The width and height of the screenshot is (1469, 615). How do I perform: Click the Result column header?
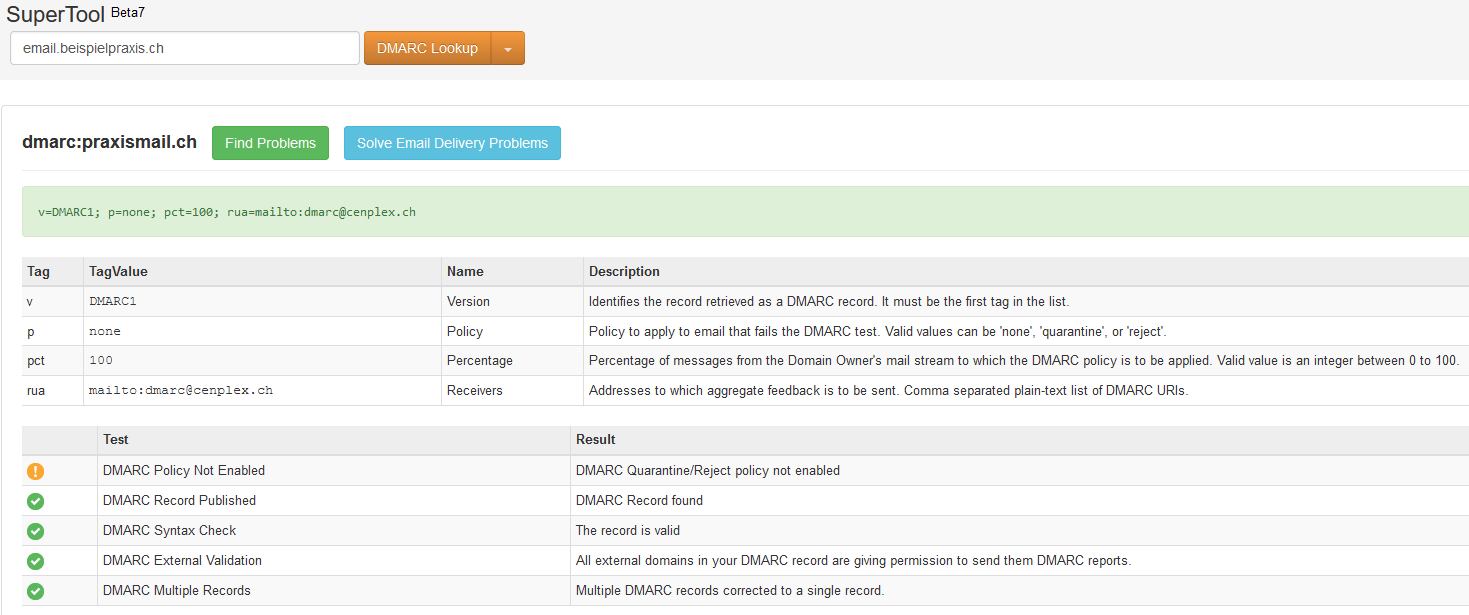(595, 439)
